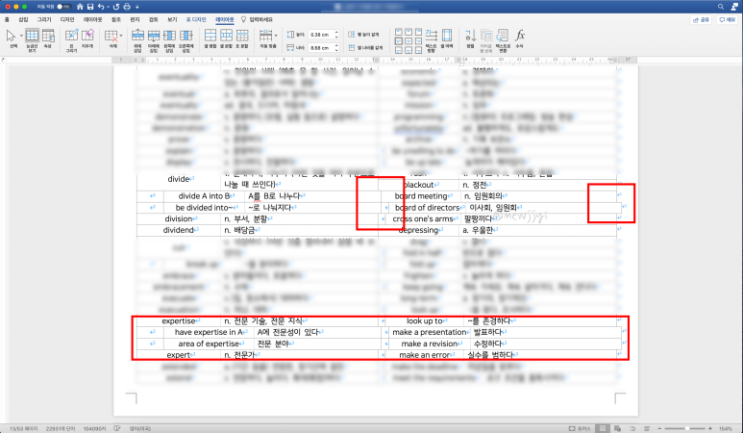Select the table Eraser tool
Image resolution: width=743 pixels, height=433 pixels.
pos(88,36)
